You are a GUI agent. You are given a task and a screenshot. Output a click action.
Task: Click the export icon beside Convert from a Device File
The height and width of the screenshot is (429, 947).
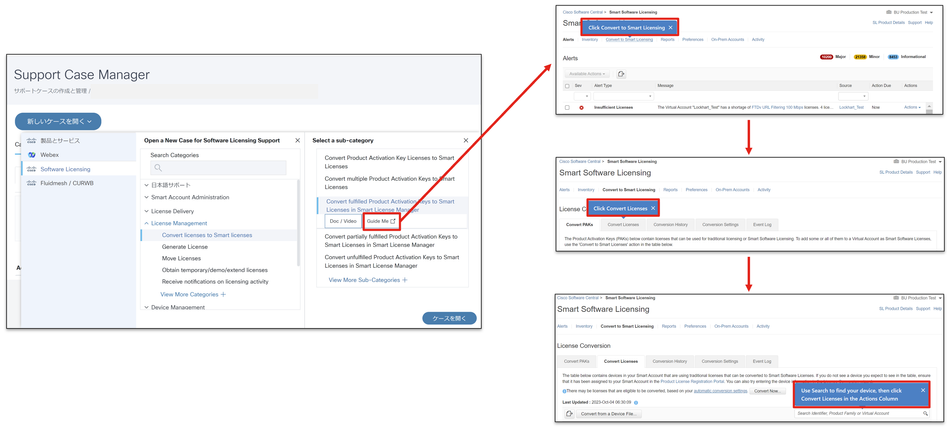click(568, 414)
